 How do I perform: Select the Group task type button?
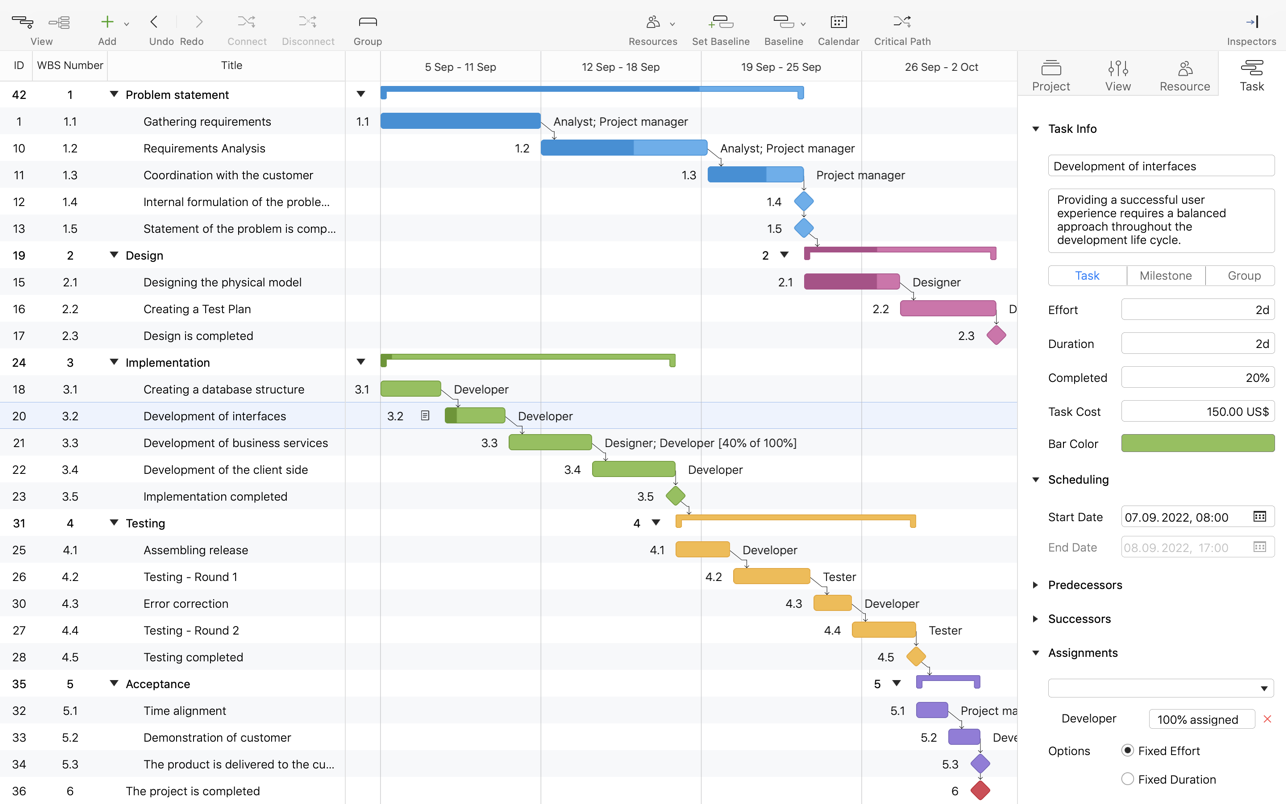[x=1243, y=276]
